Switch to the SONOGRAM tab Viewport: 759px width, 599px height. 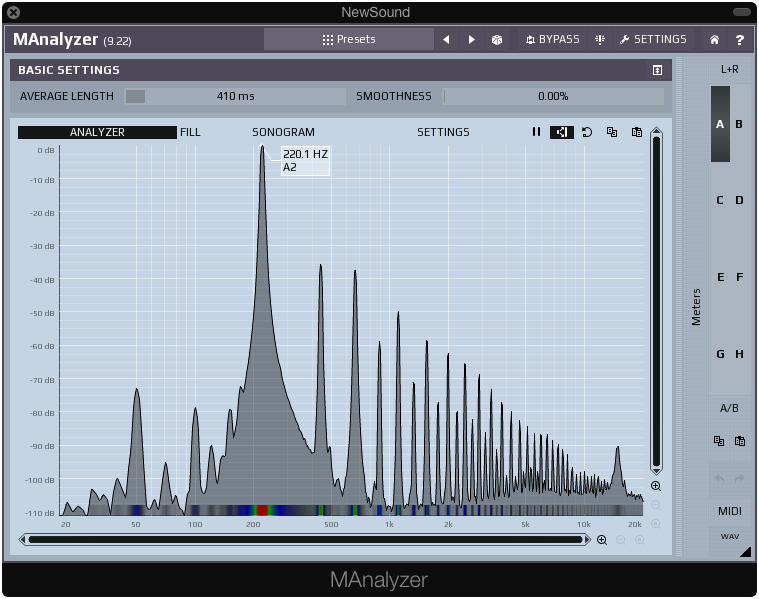[283, 132]
